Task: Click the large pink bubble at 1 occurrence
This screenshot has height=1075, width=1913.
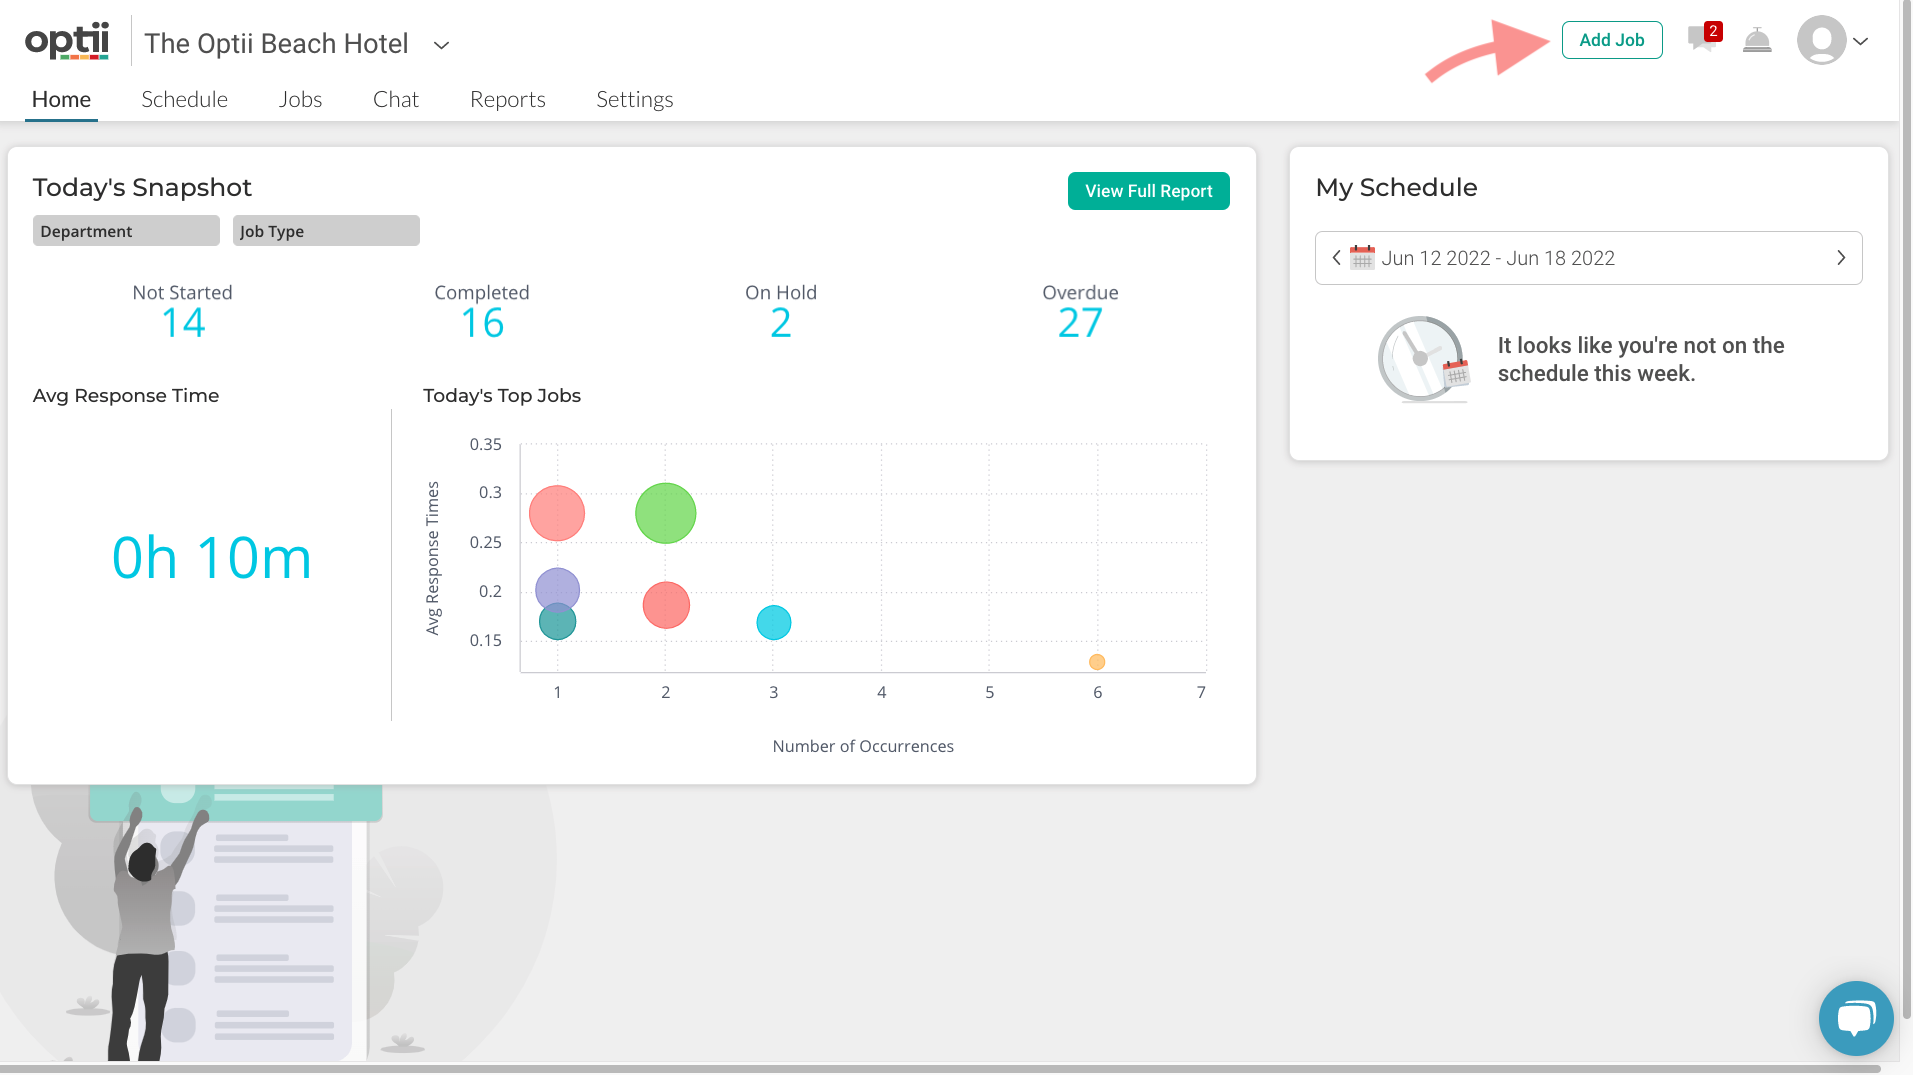Action: coord(557,513)
